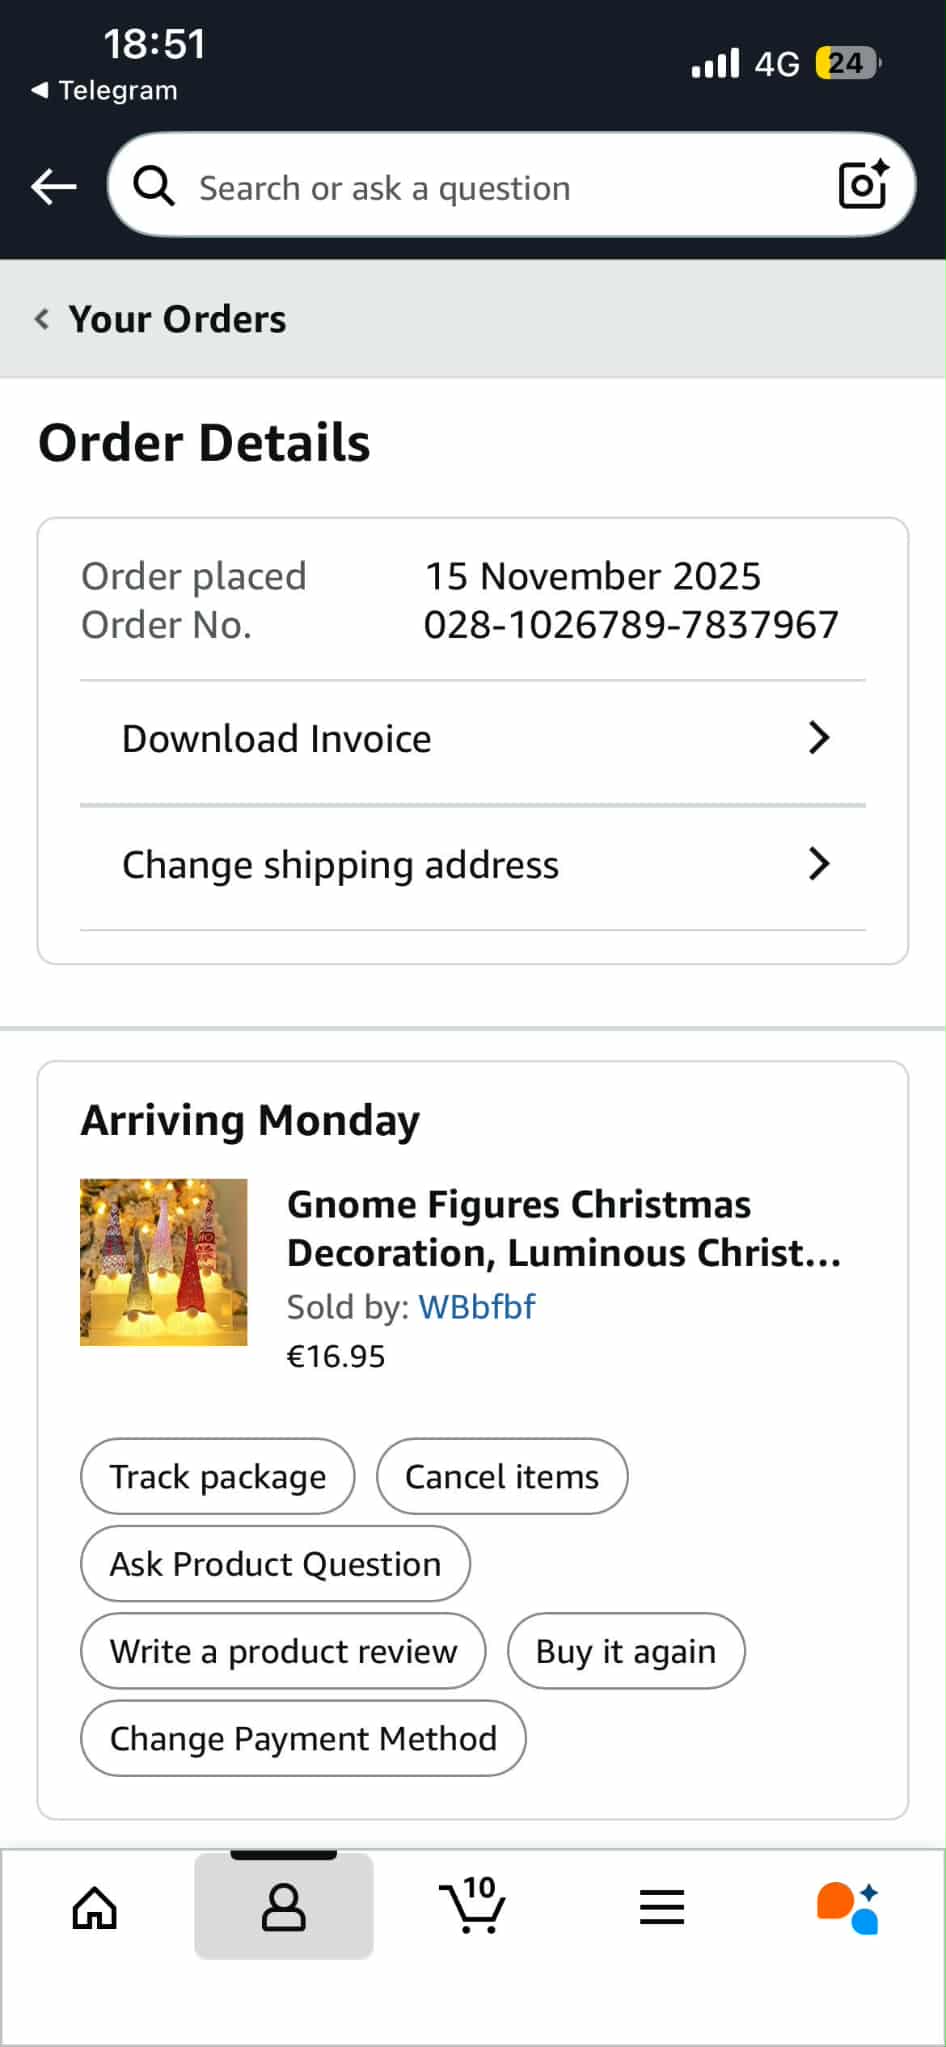The width and height of the screenshot is (946, 2047).
Task: Go back to Your Orders
Action: pyautogui.click(x=162, y=319)
